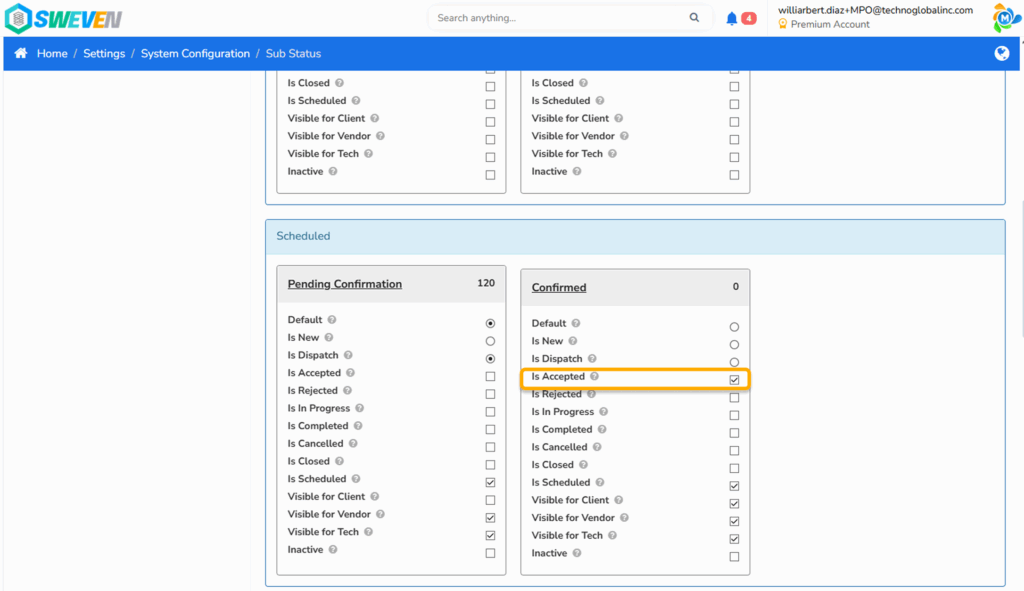1024x591 pixels.
Task: Click help icon beside Pending Confirmation Default
Action: [x=332, y=320]
